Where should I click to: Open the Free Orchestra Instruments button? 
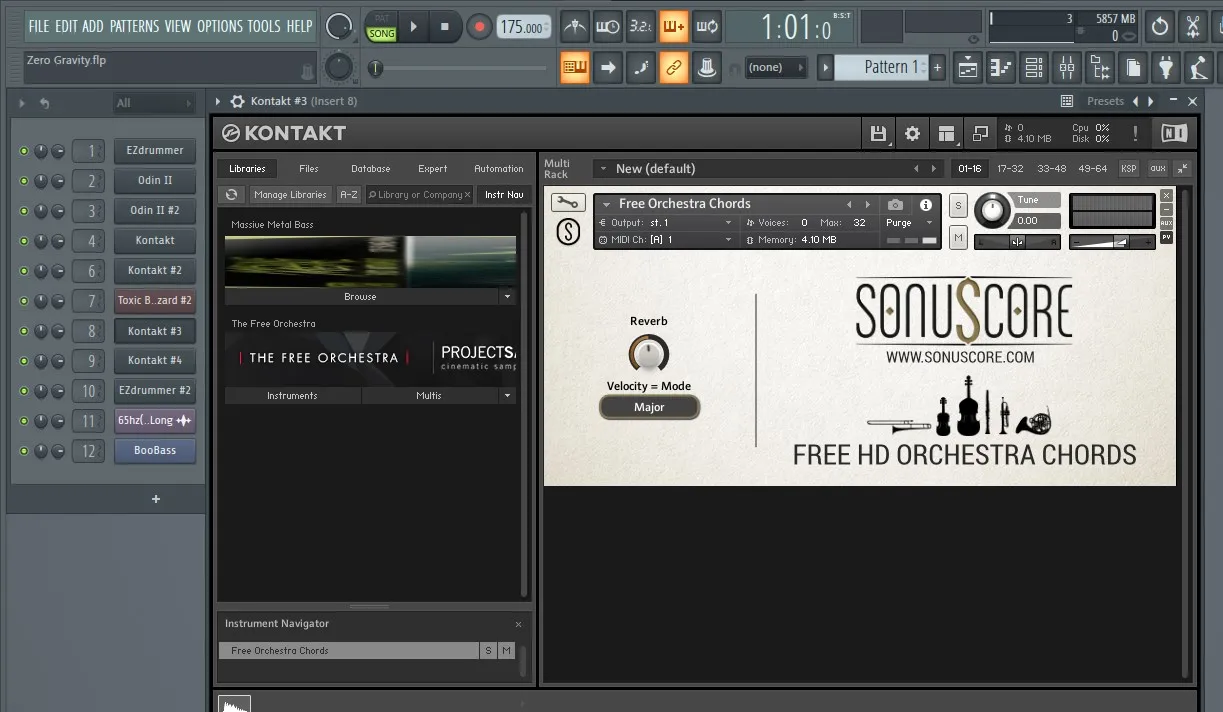pos(292,396)
